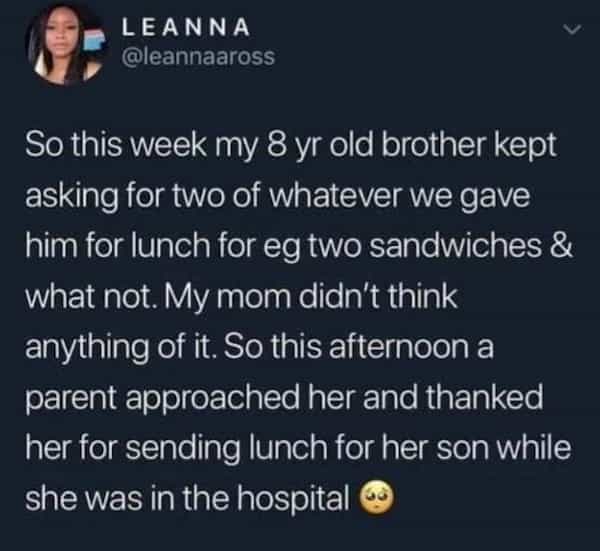Open Leanna's profile picture
The image size is (600, 551).
(x=63, y=45)
